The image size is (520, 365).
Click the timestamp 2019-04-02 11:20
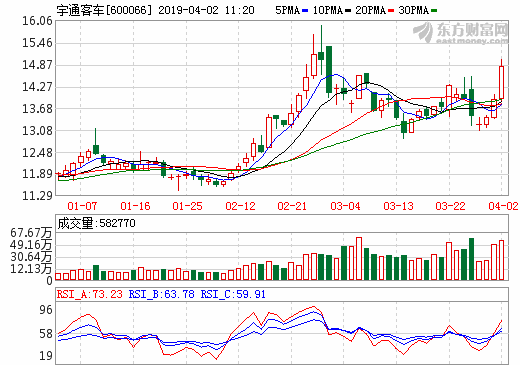206,10
